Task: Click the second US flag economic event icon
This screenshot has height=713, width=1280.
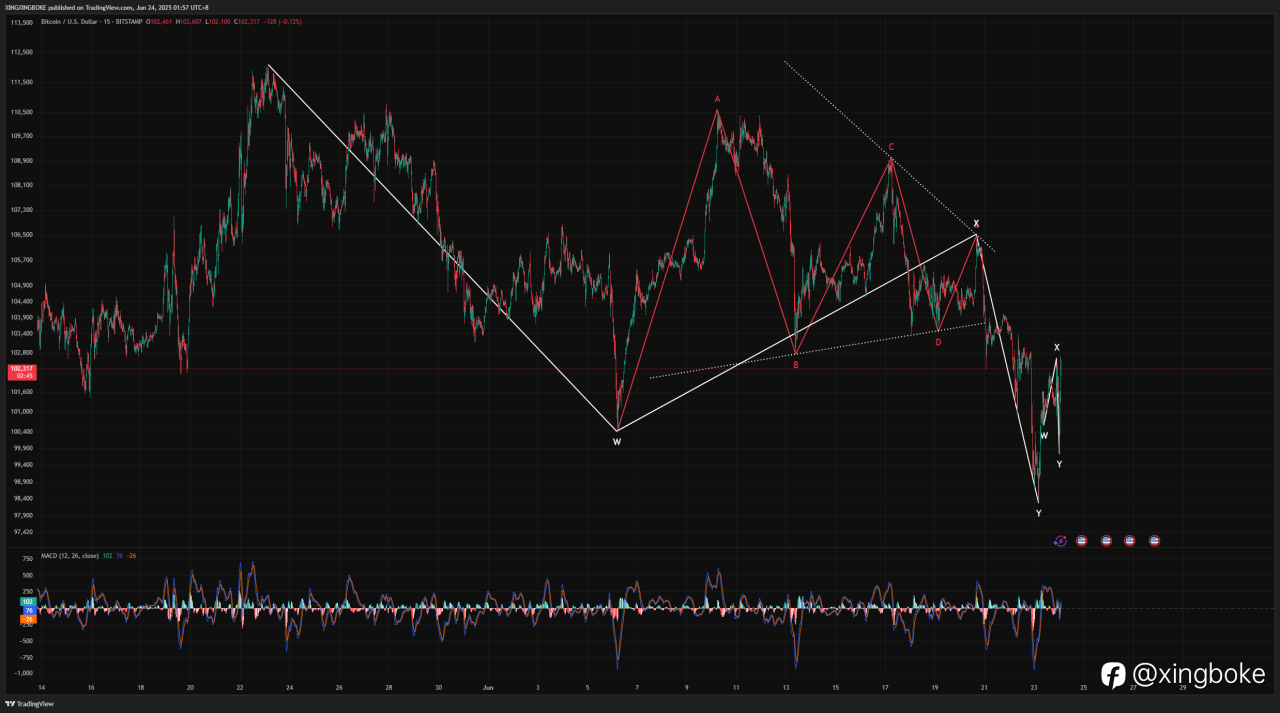Action: point(1106,541)
